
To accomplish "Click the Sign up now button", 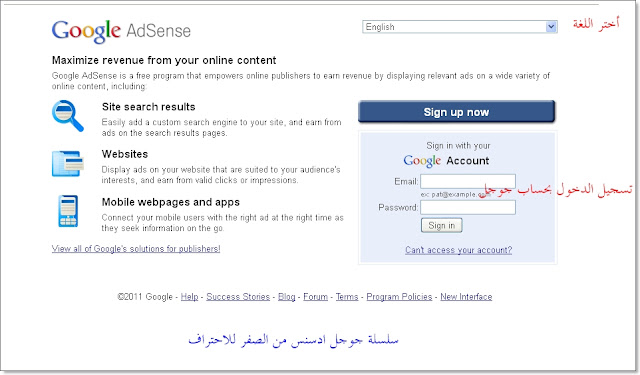I will click(456, 112).
